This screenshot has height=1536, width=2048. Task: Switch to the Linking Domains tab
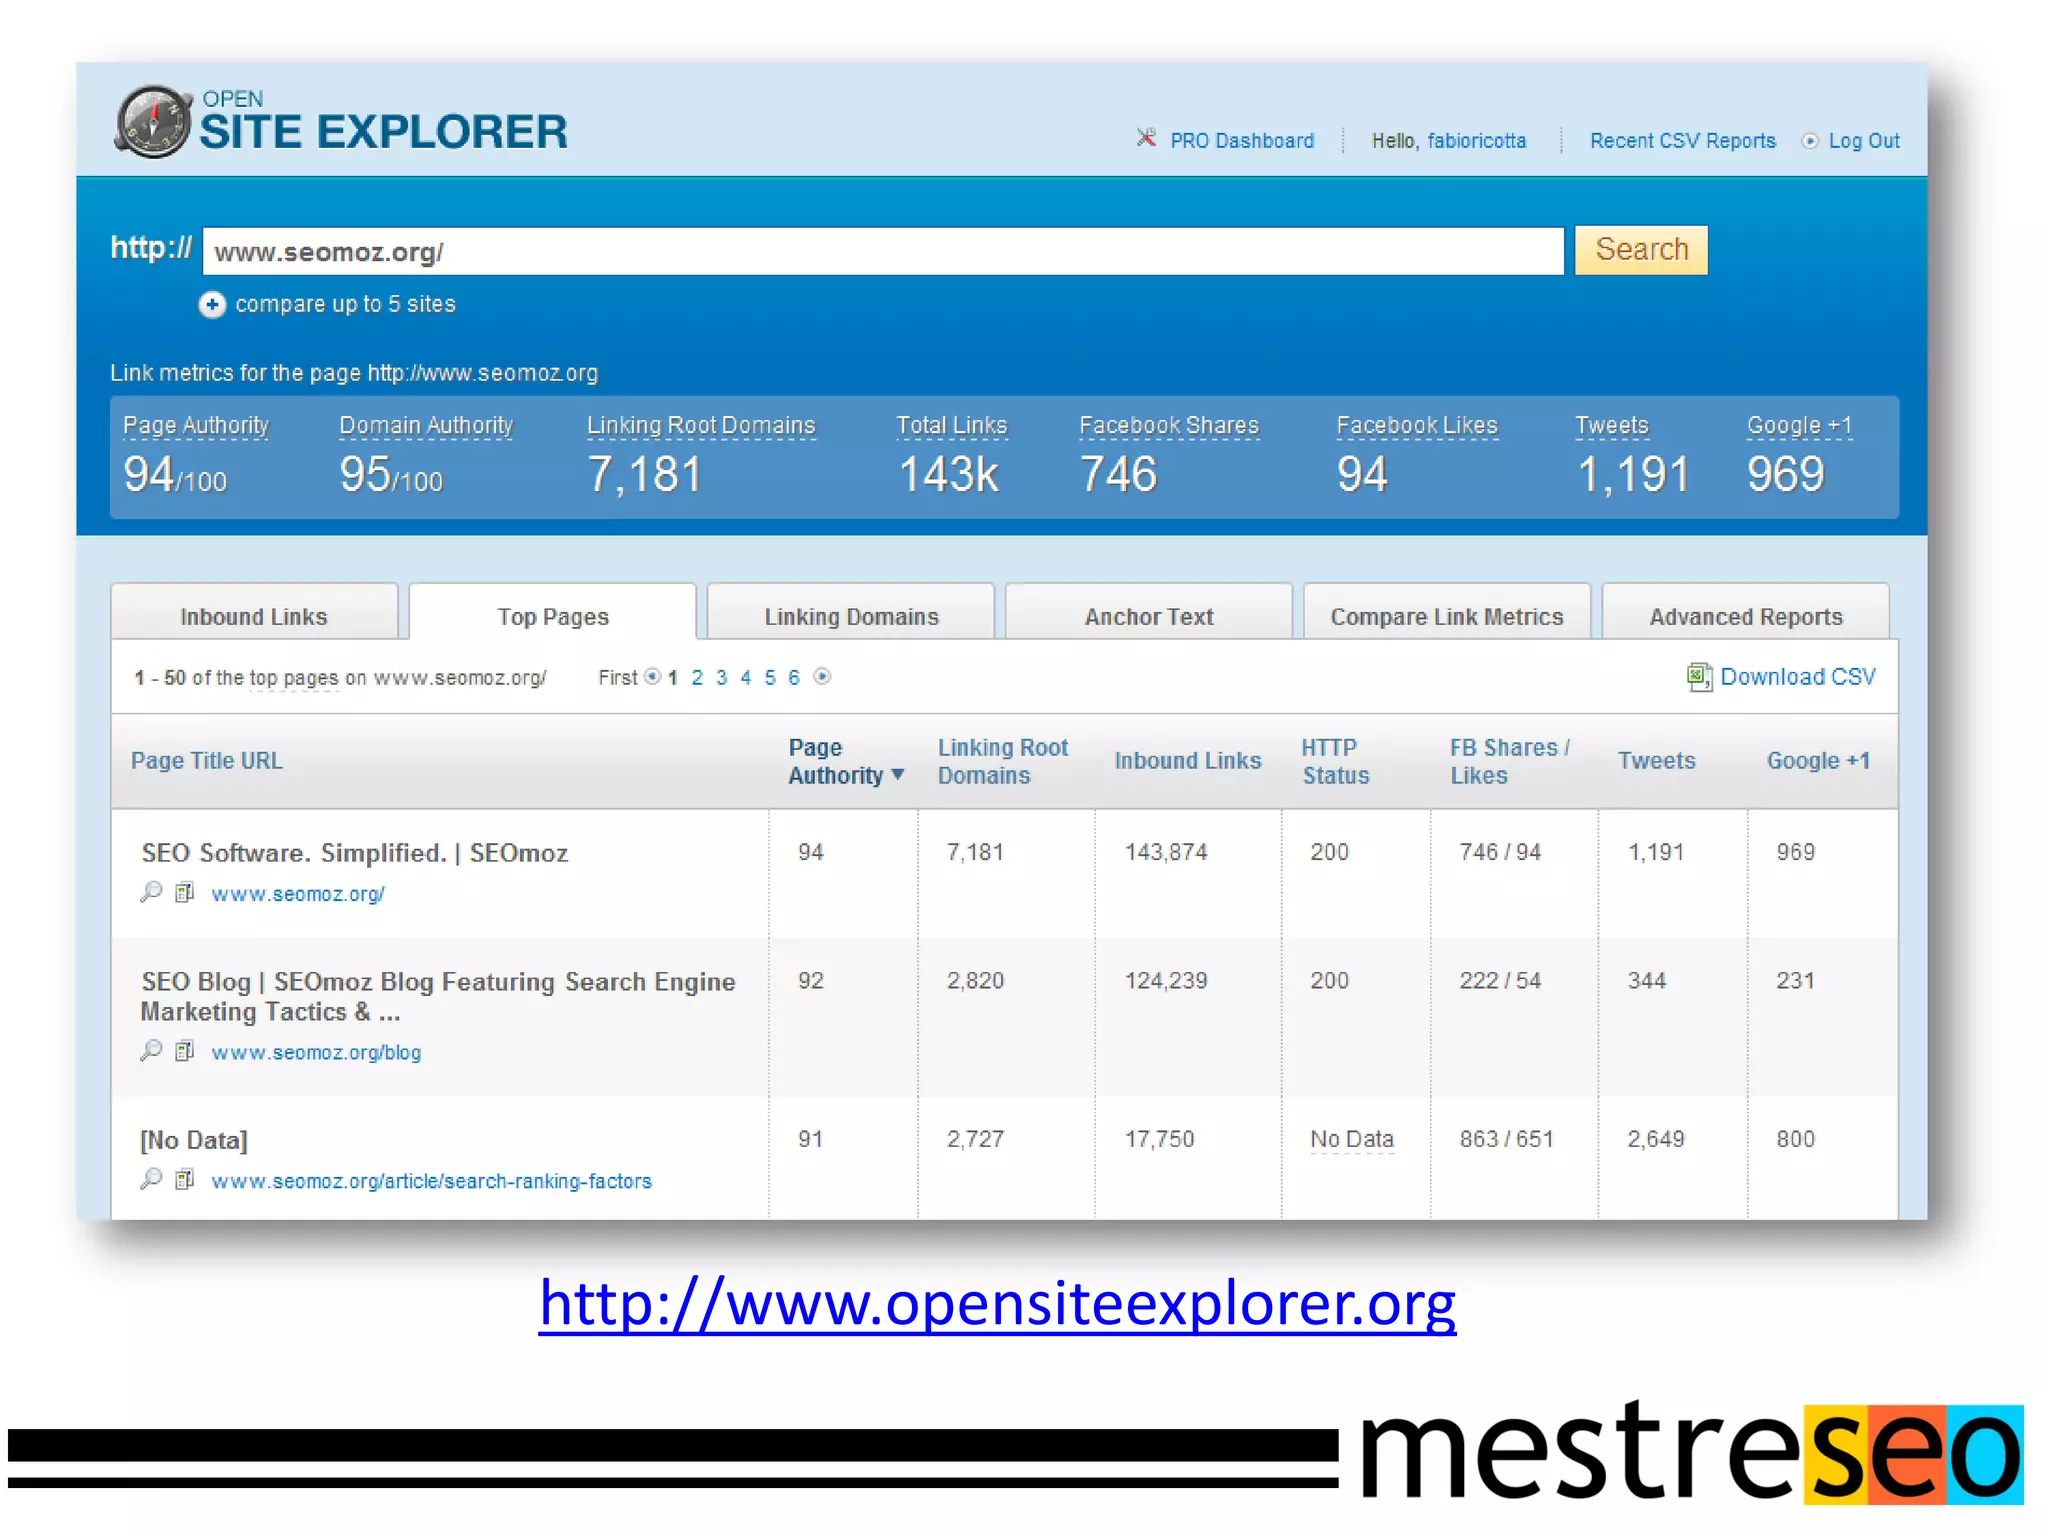click(x=851, y=612)
